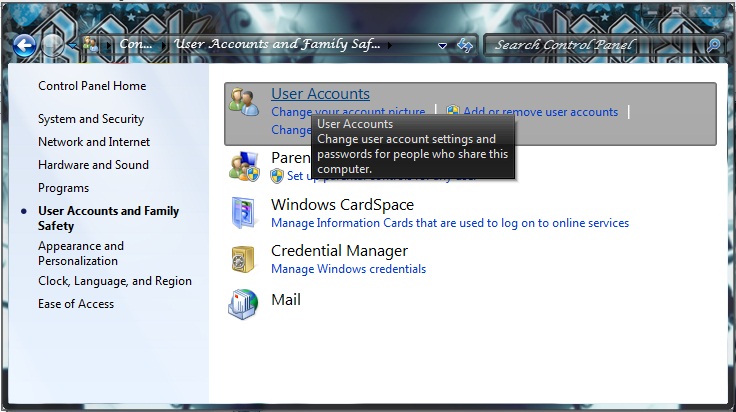
Task: Open the User Accounts heading link
Action: 321,94
